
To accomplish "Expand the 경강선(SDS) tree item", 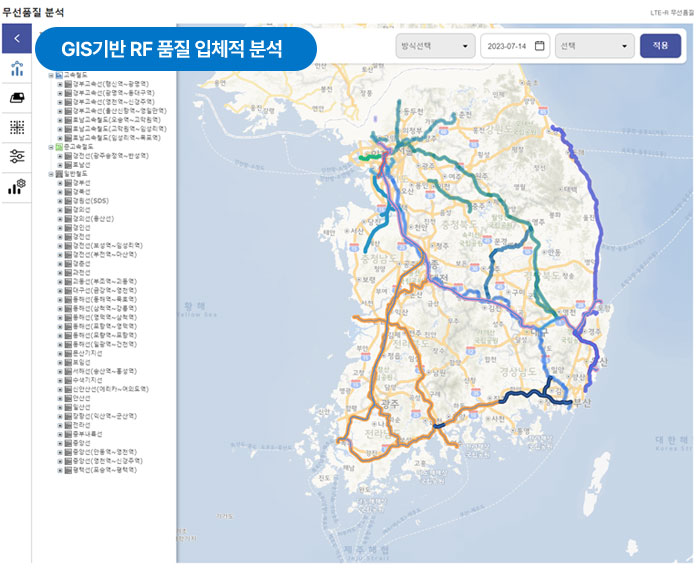I will click(59, 199).
